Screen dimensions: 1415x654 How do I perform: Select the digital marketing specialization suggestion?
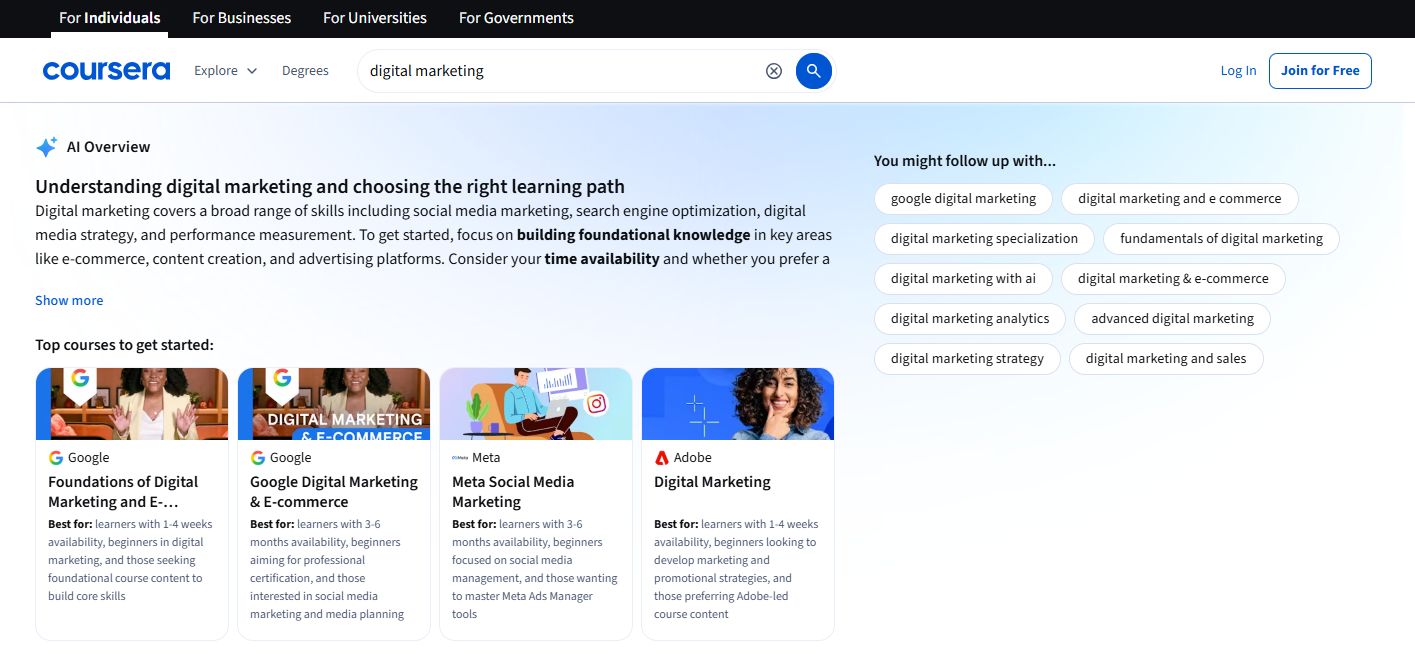984,239
